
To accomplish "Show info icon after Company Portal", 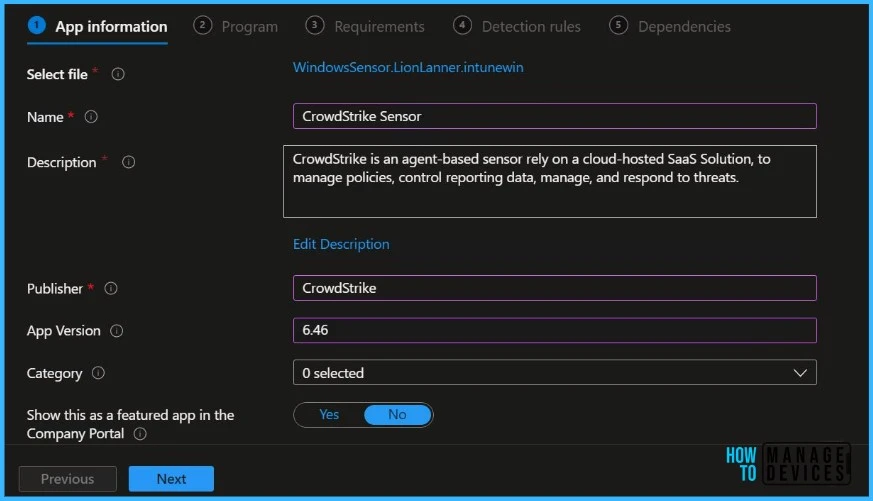I will tap(140, 434).
